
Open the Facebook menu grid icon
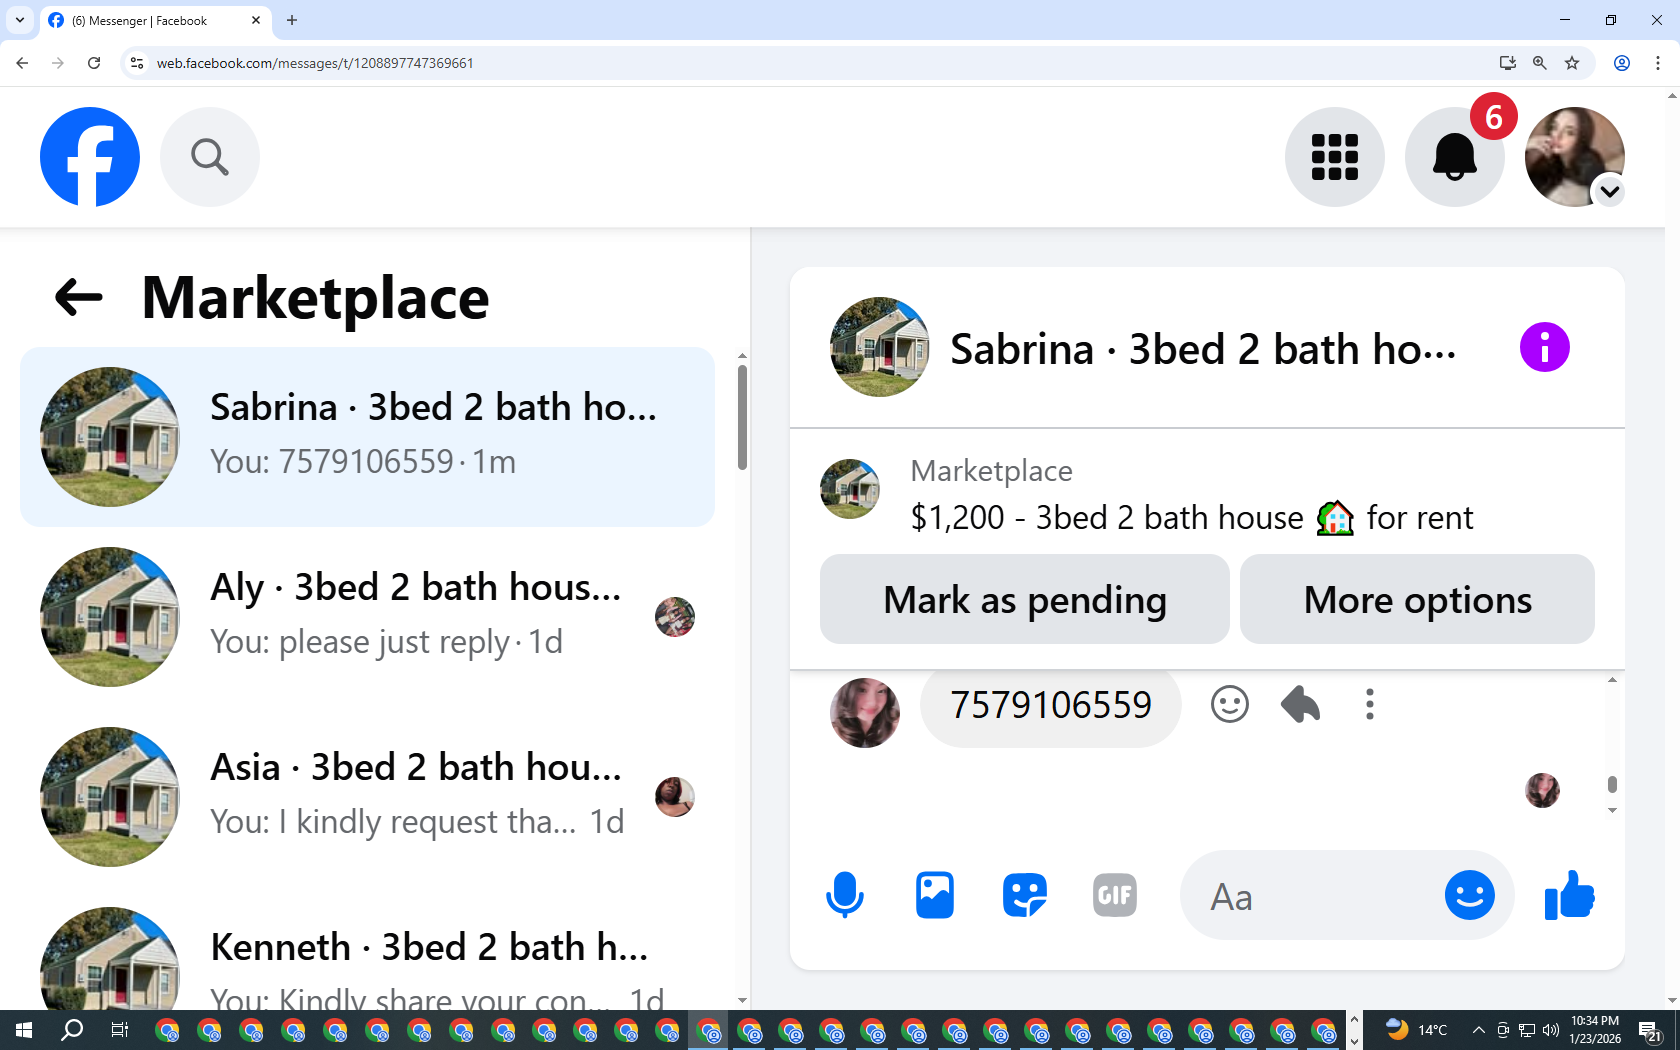(x=1335, y=157)
